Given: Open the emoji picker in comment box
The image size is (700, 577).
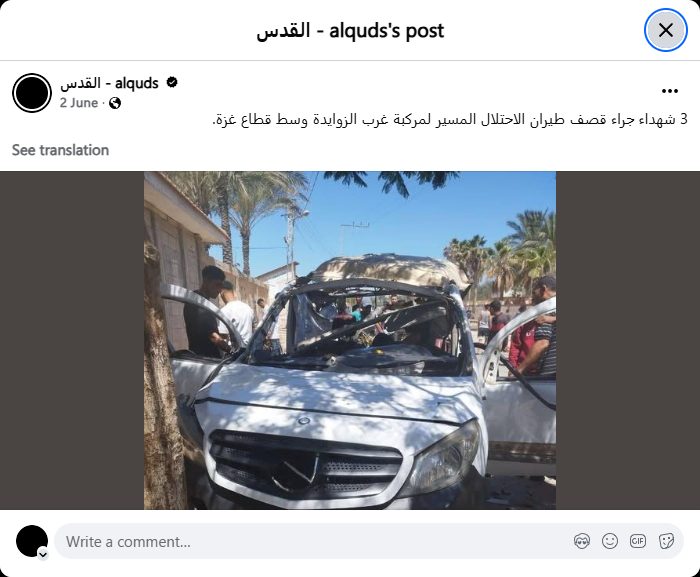Looking at the screenshot, I should click(x=610, y=541).
